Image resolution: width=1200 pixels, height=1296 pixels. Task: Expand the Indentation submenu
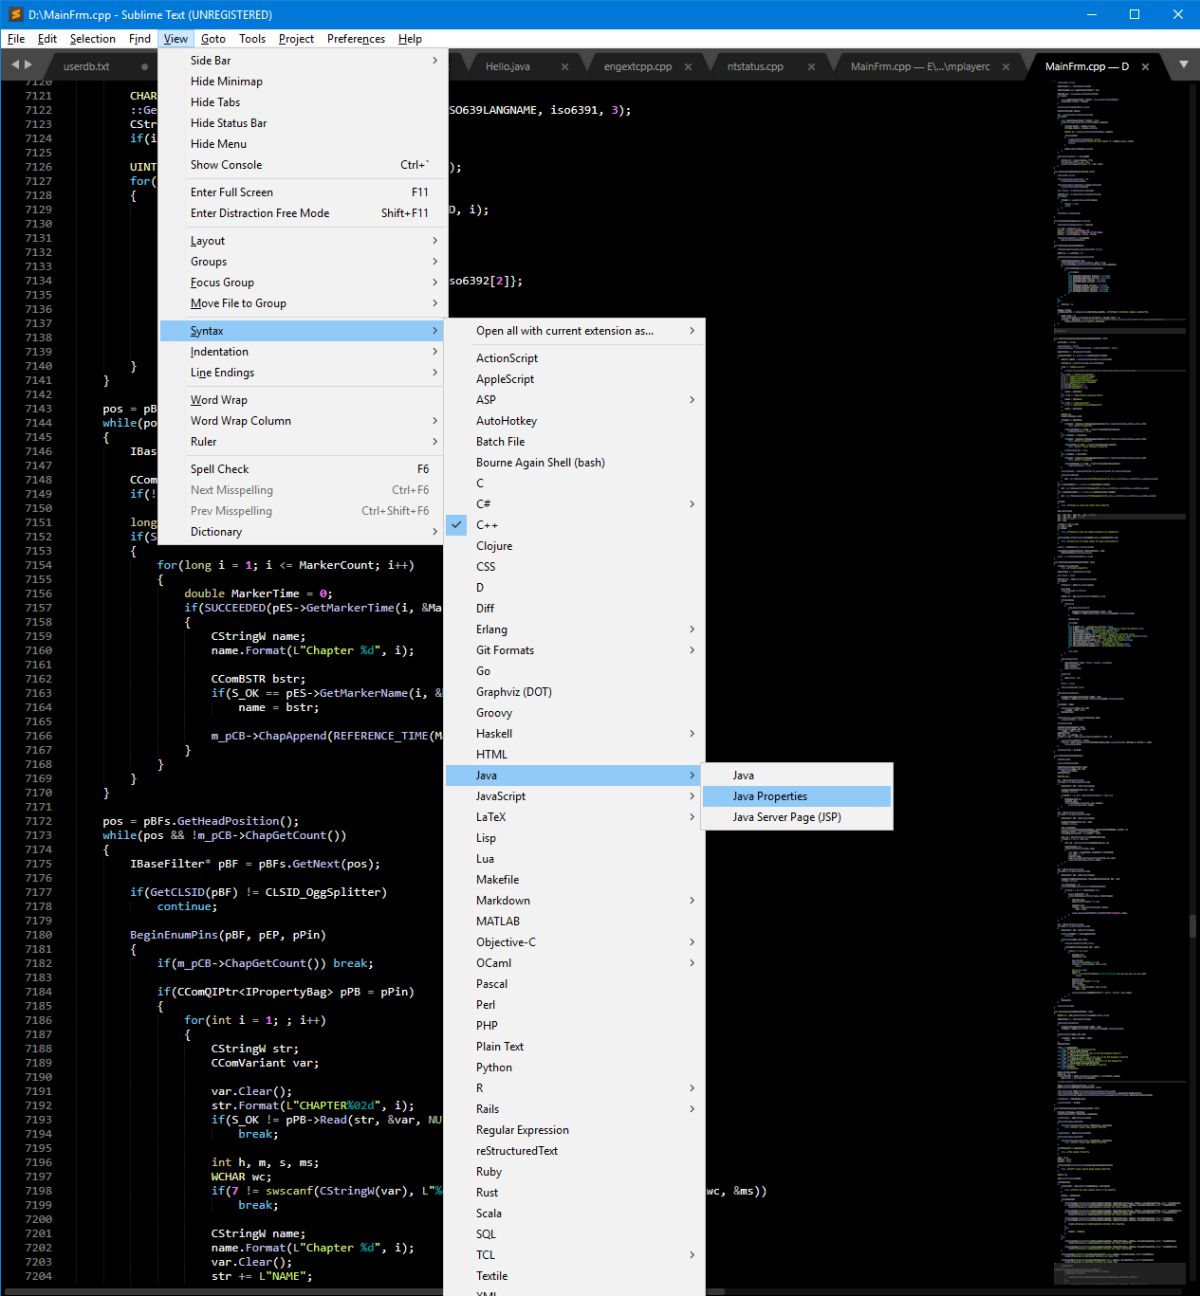pos(303,352)
